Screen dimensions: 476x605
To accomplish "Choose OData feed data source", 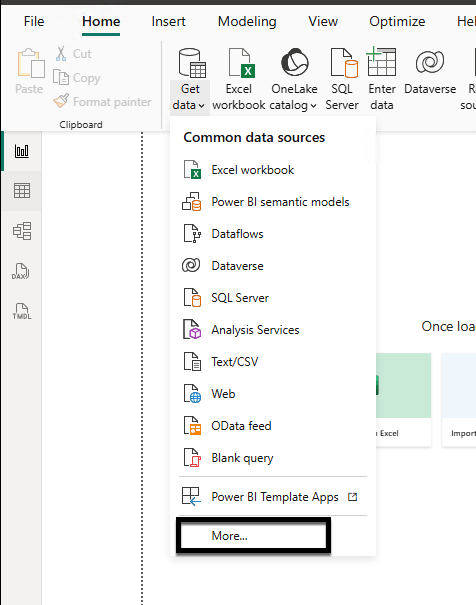I will tap(273, 426).
